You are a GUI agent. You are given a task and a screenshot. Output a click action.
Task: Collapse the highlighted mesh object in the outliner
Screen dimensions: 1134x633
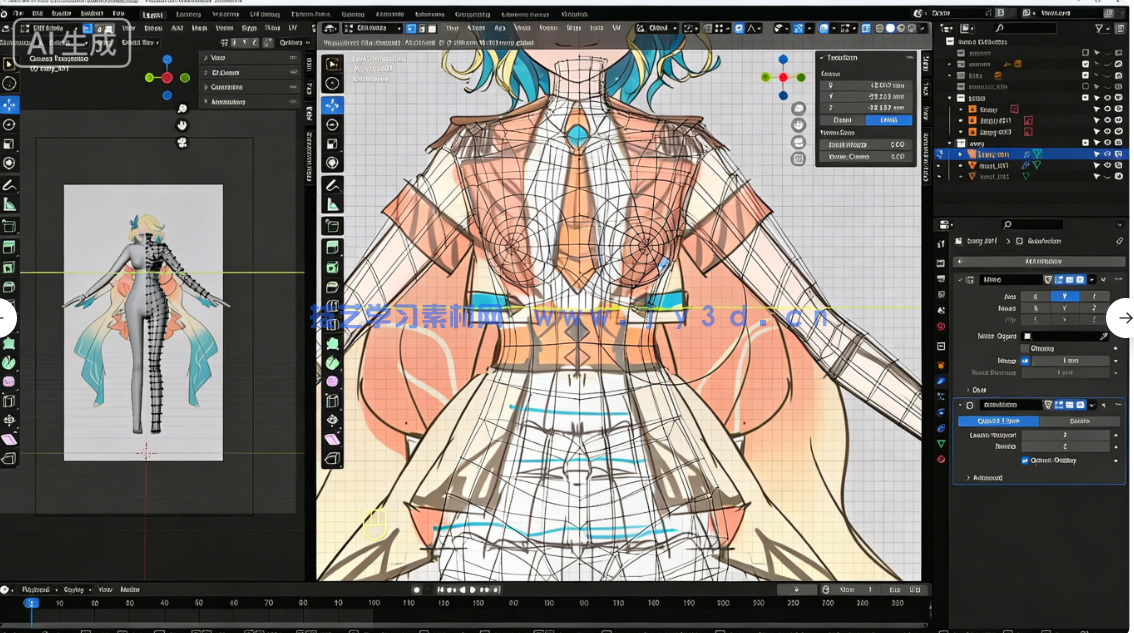point(960,155)
